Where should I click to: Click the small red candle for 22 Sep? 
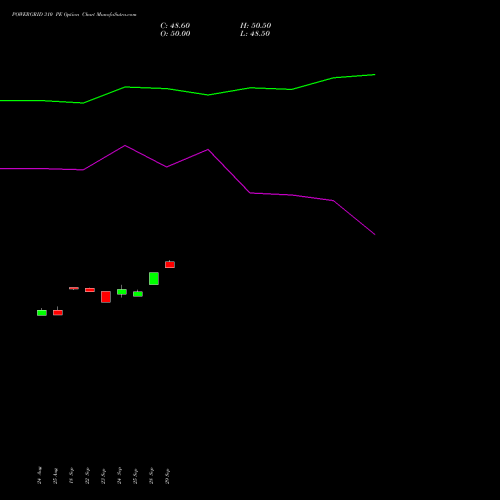[90, 290]
